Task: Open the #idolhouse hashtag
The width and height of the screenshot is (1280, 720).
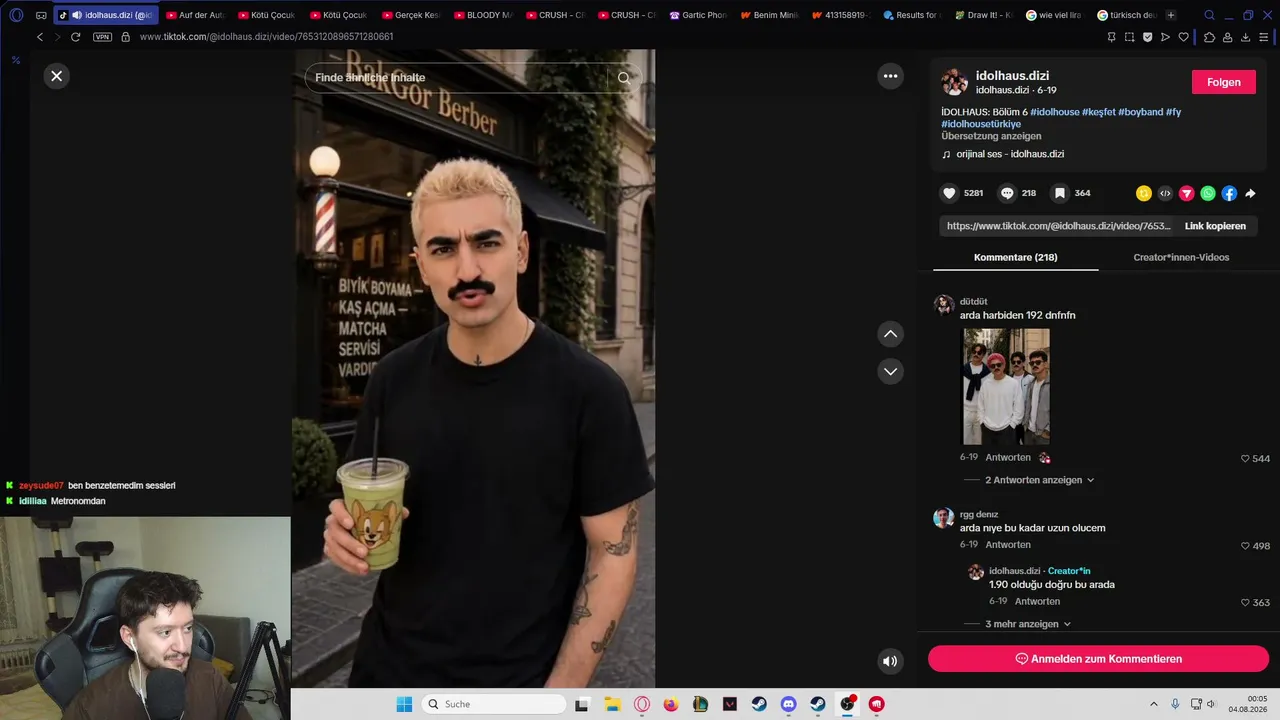Action: 1055,112
